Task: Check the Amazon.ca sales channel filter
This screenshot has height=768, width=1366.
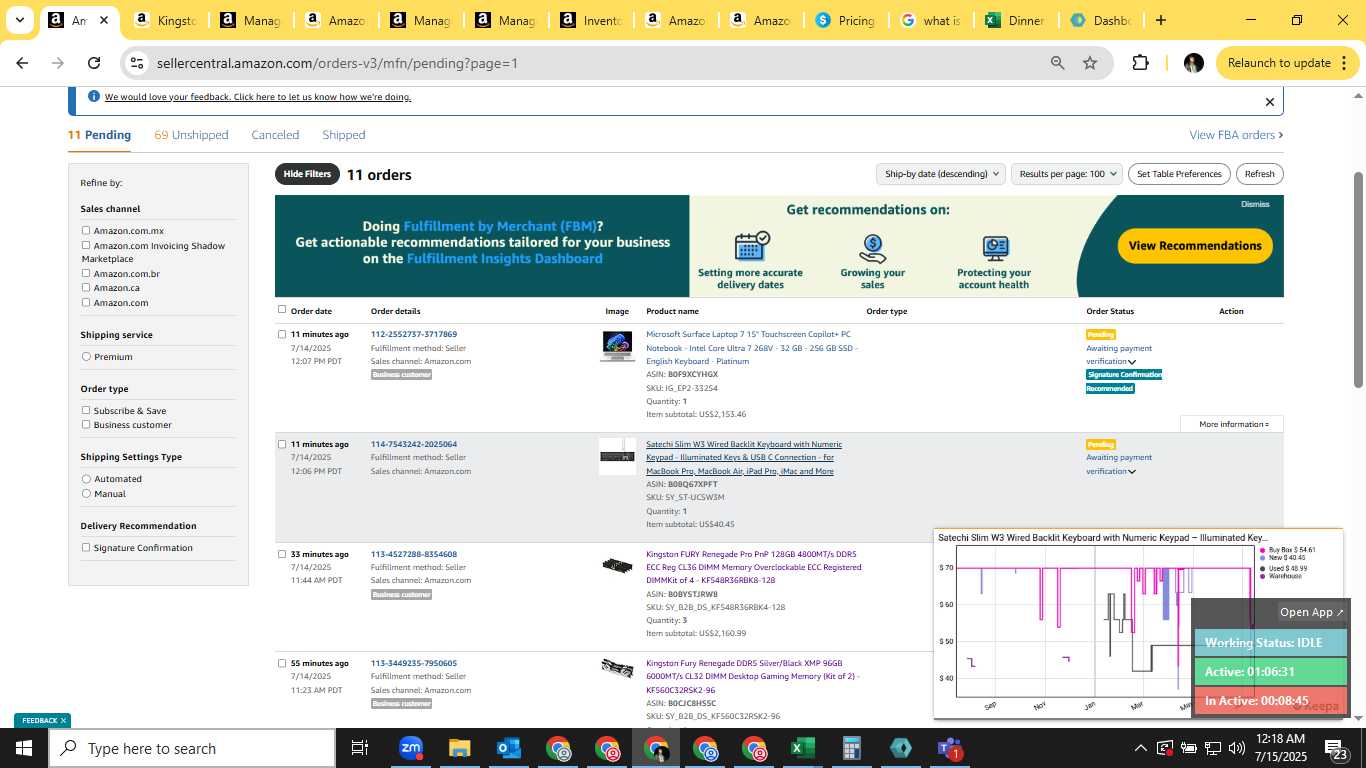Action: tap(86, 288)
